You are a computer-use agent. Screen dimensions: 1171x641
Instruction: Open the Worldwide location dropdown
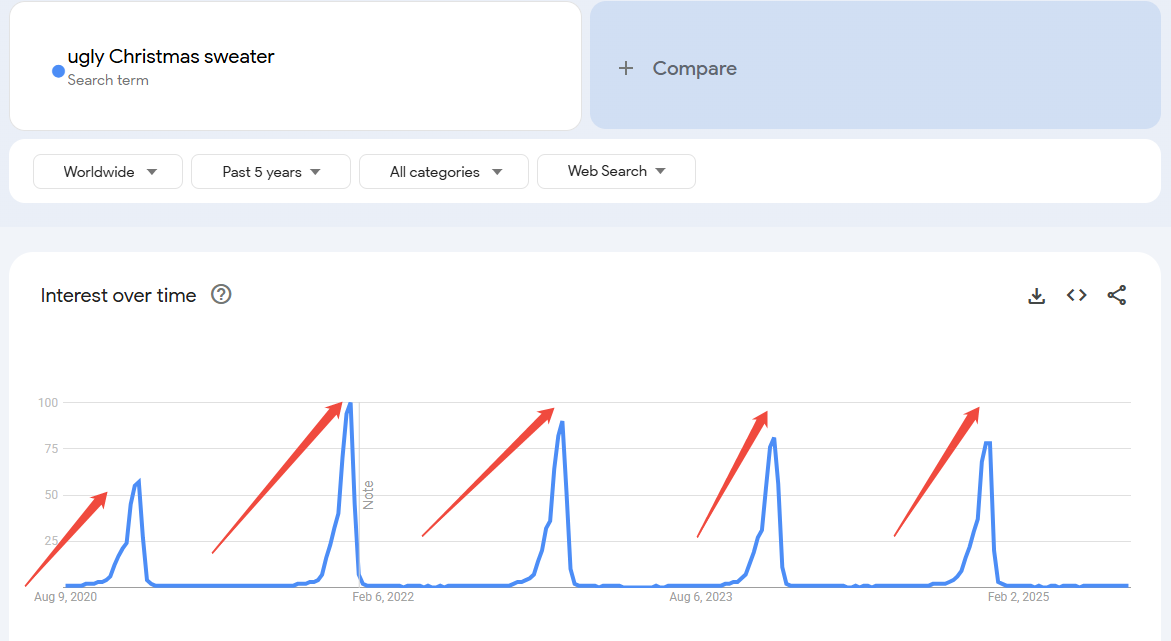[107, 171]
